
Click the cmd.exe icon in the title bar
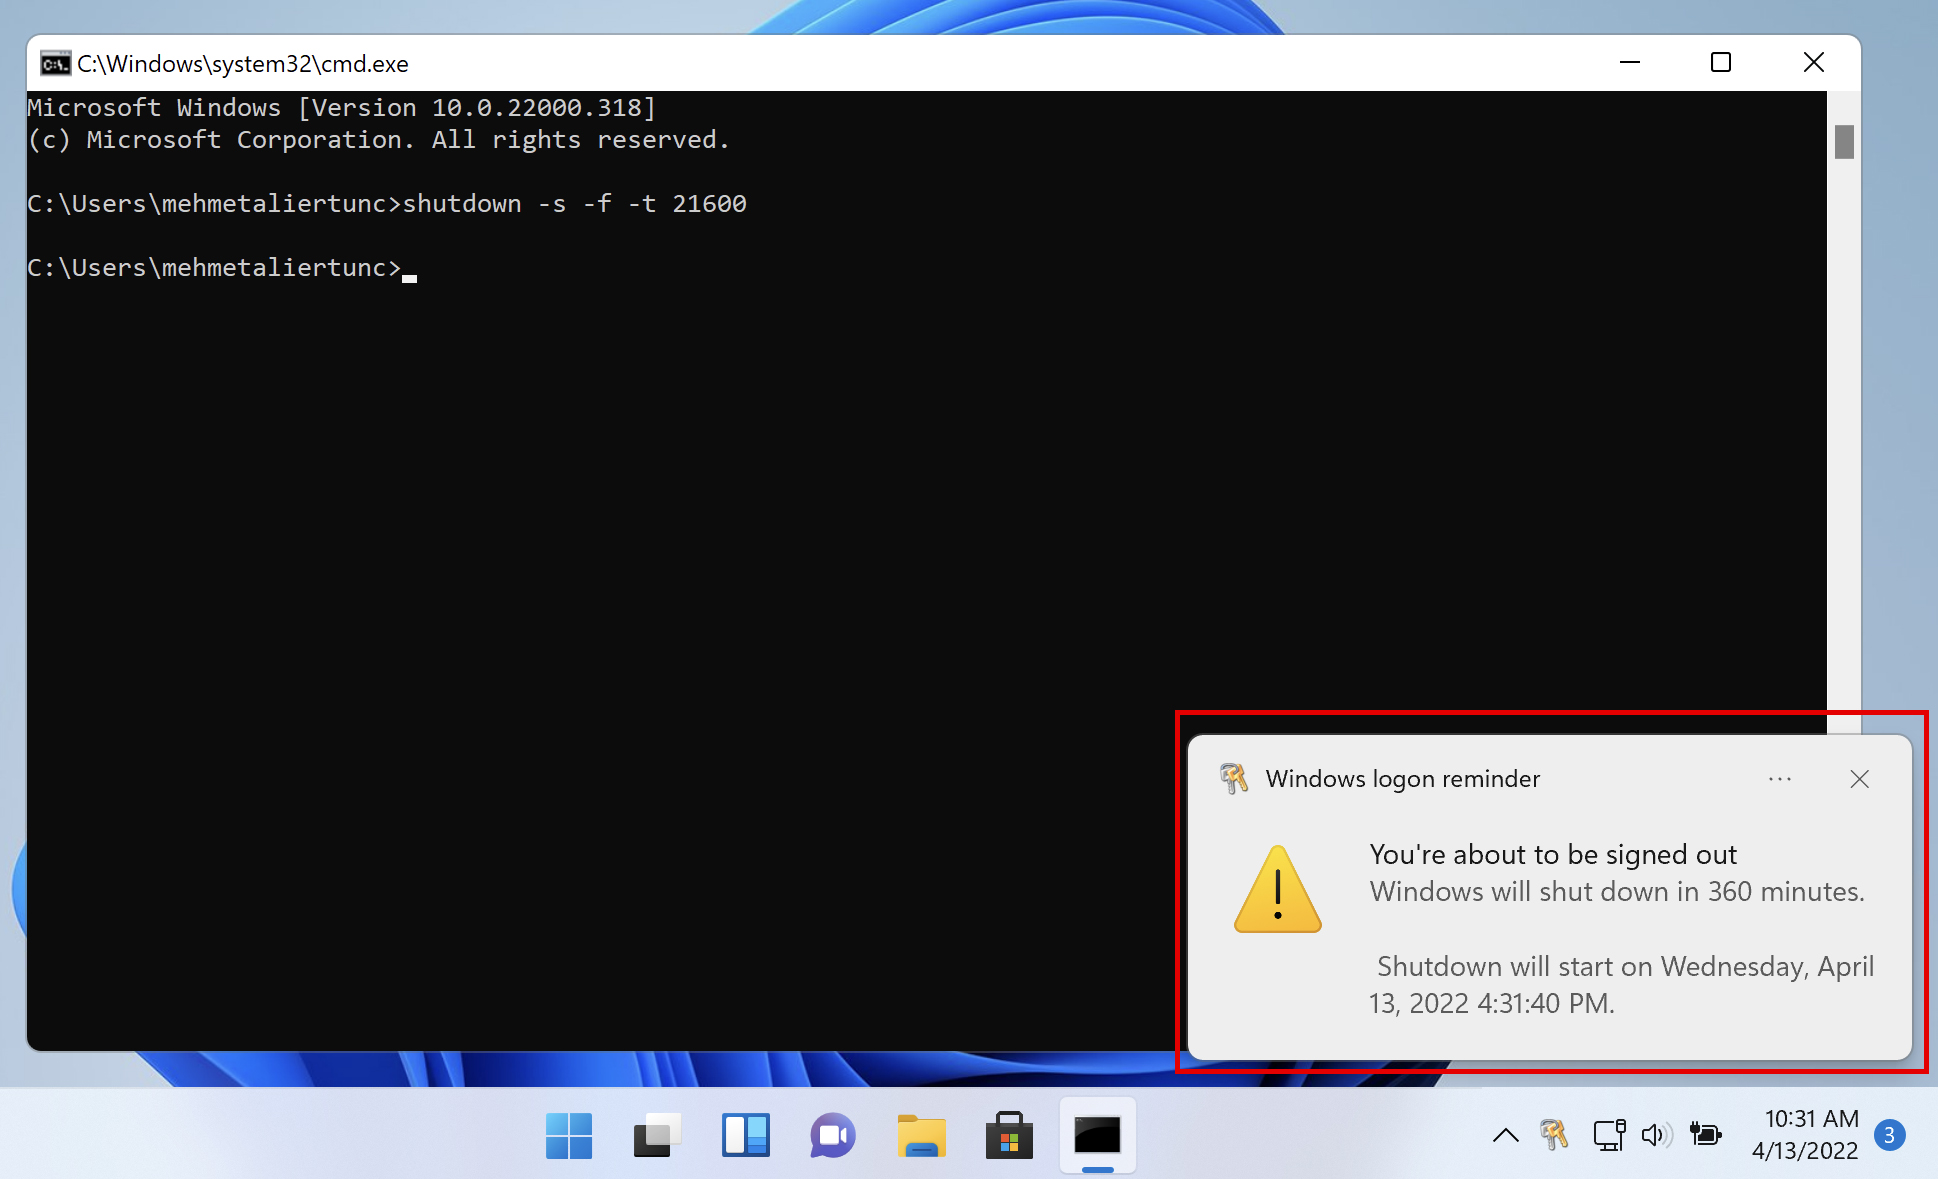click(54, 63)
